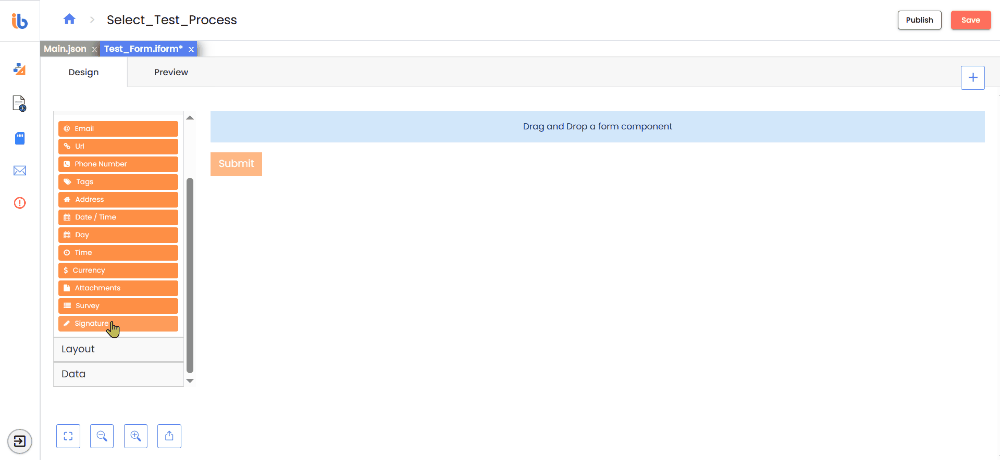Click the zoom out magnifier icon

tap(101, 436)
